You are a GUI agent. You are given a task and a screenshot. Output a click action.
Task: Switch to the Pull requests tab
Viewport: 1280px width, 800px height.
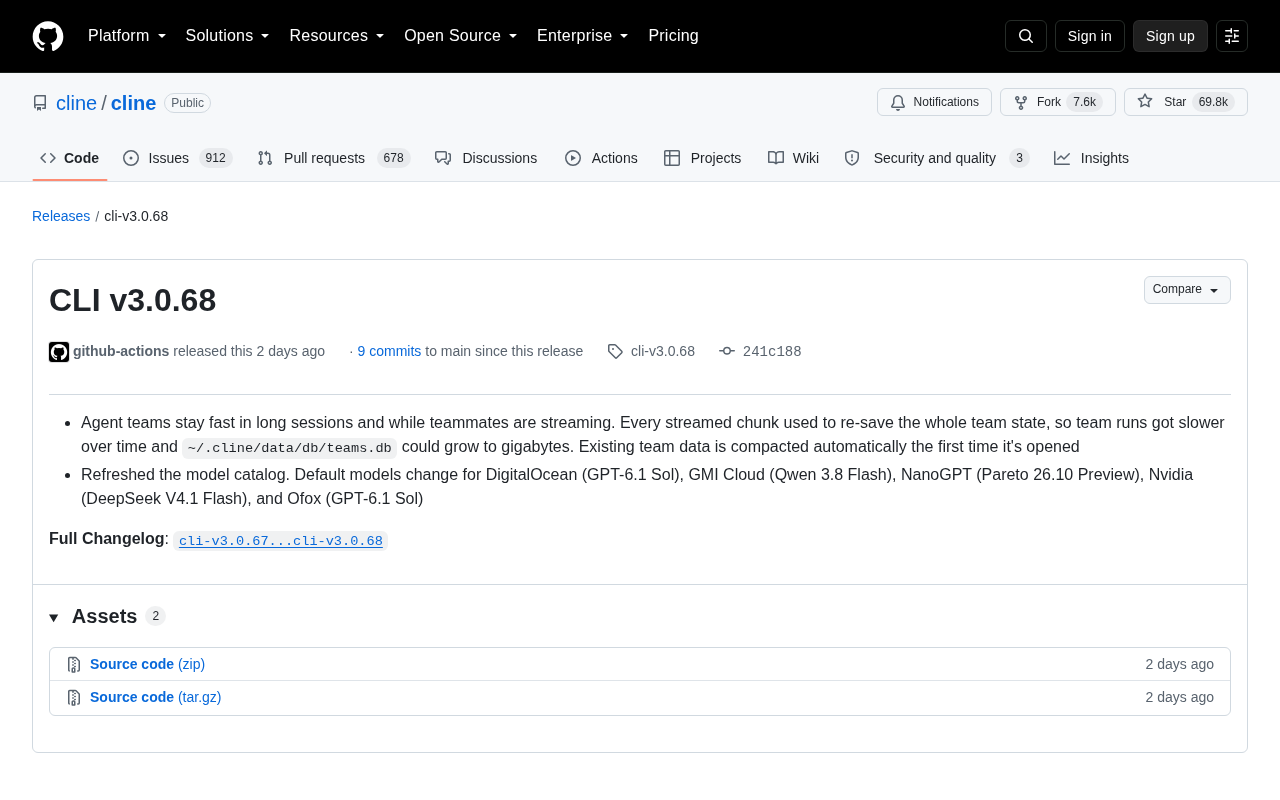click(333, 158)
